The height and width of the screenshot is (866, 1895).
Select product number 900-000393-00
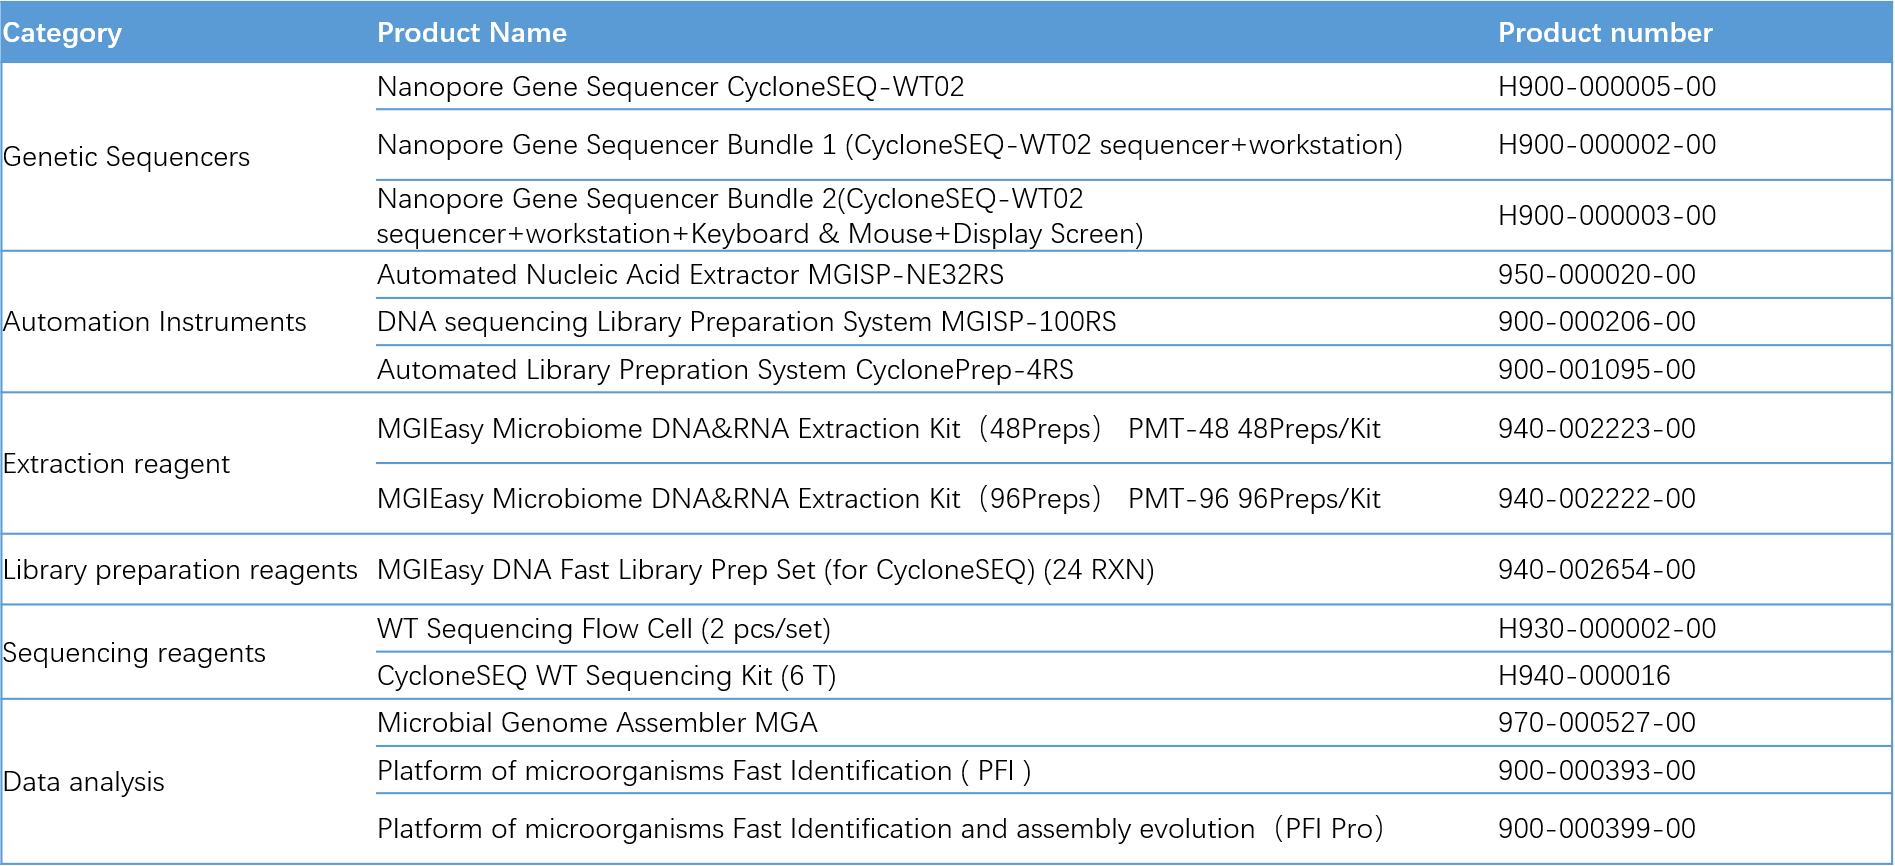point(1597,771)
